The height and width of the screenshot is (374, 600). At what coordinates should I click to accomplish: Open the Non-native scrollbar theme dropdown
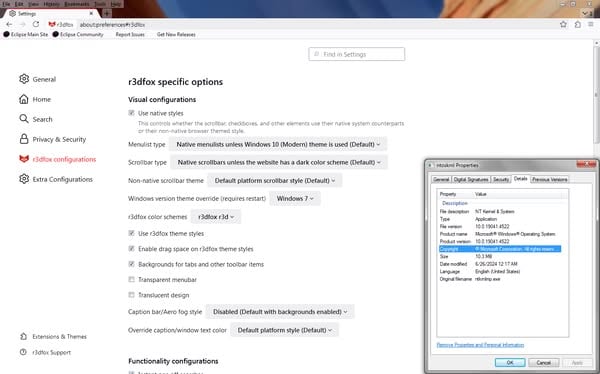[x=275, y=180]
